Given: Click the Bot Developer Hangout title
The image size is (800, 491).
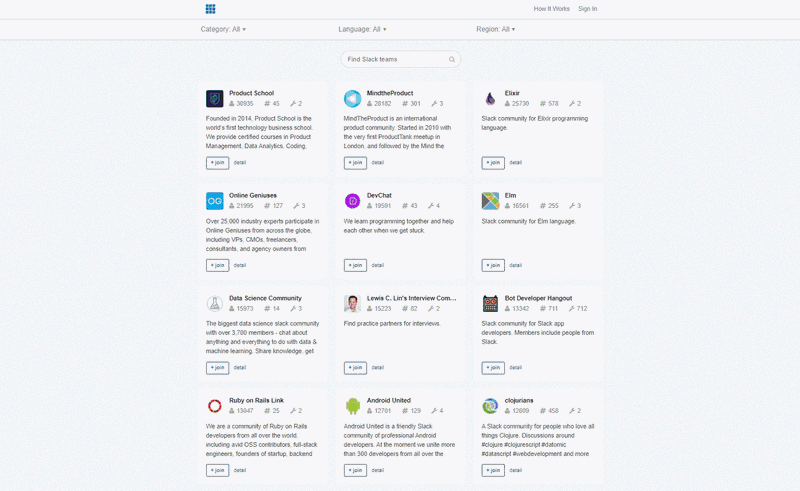Looking at the screenshot, I should 538,298.
